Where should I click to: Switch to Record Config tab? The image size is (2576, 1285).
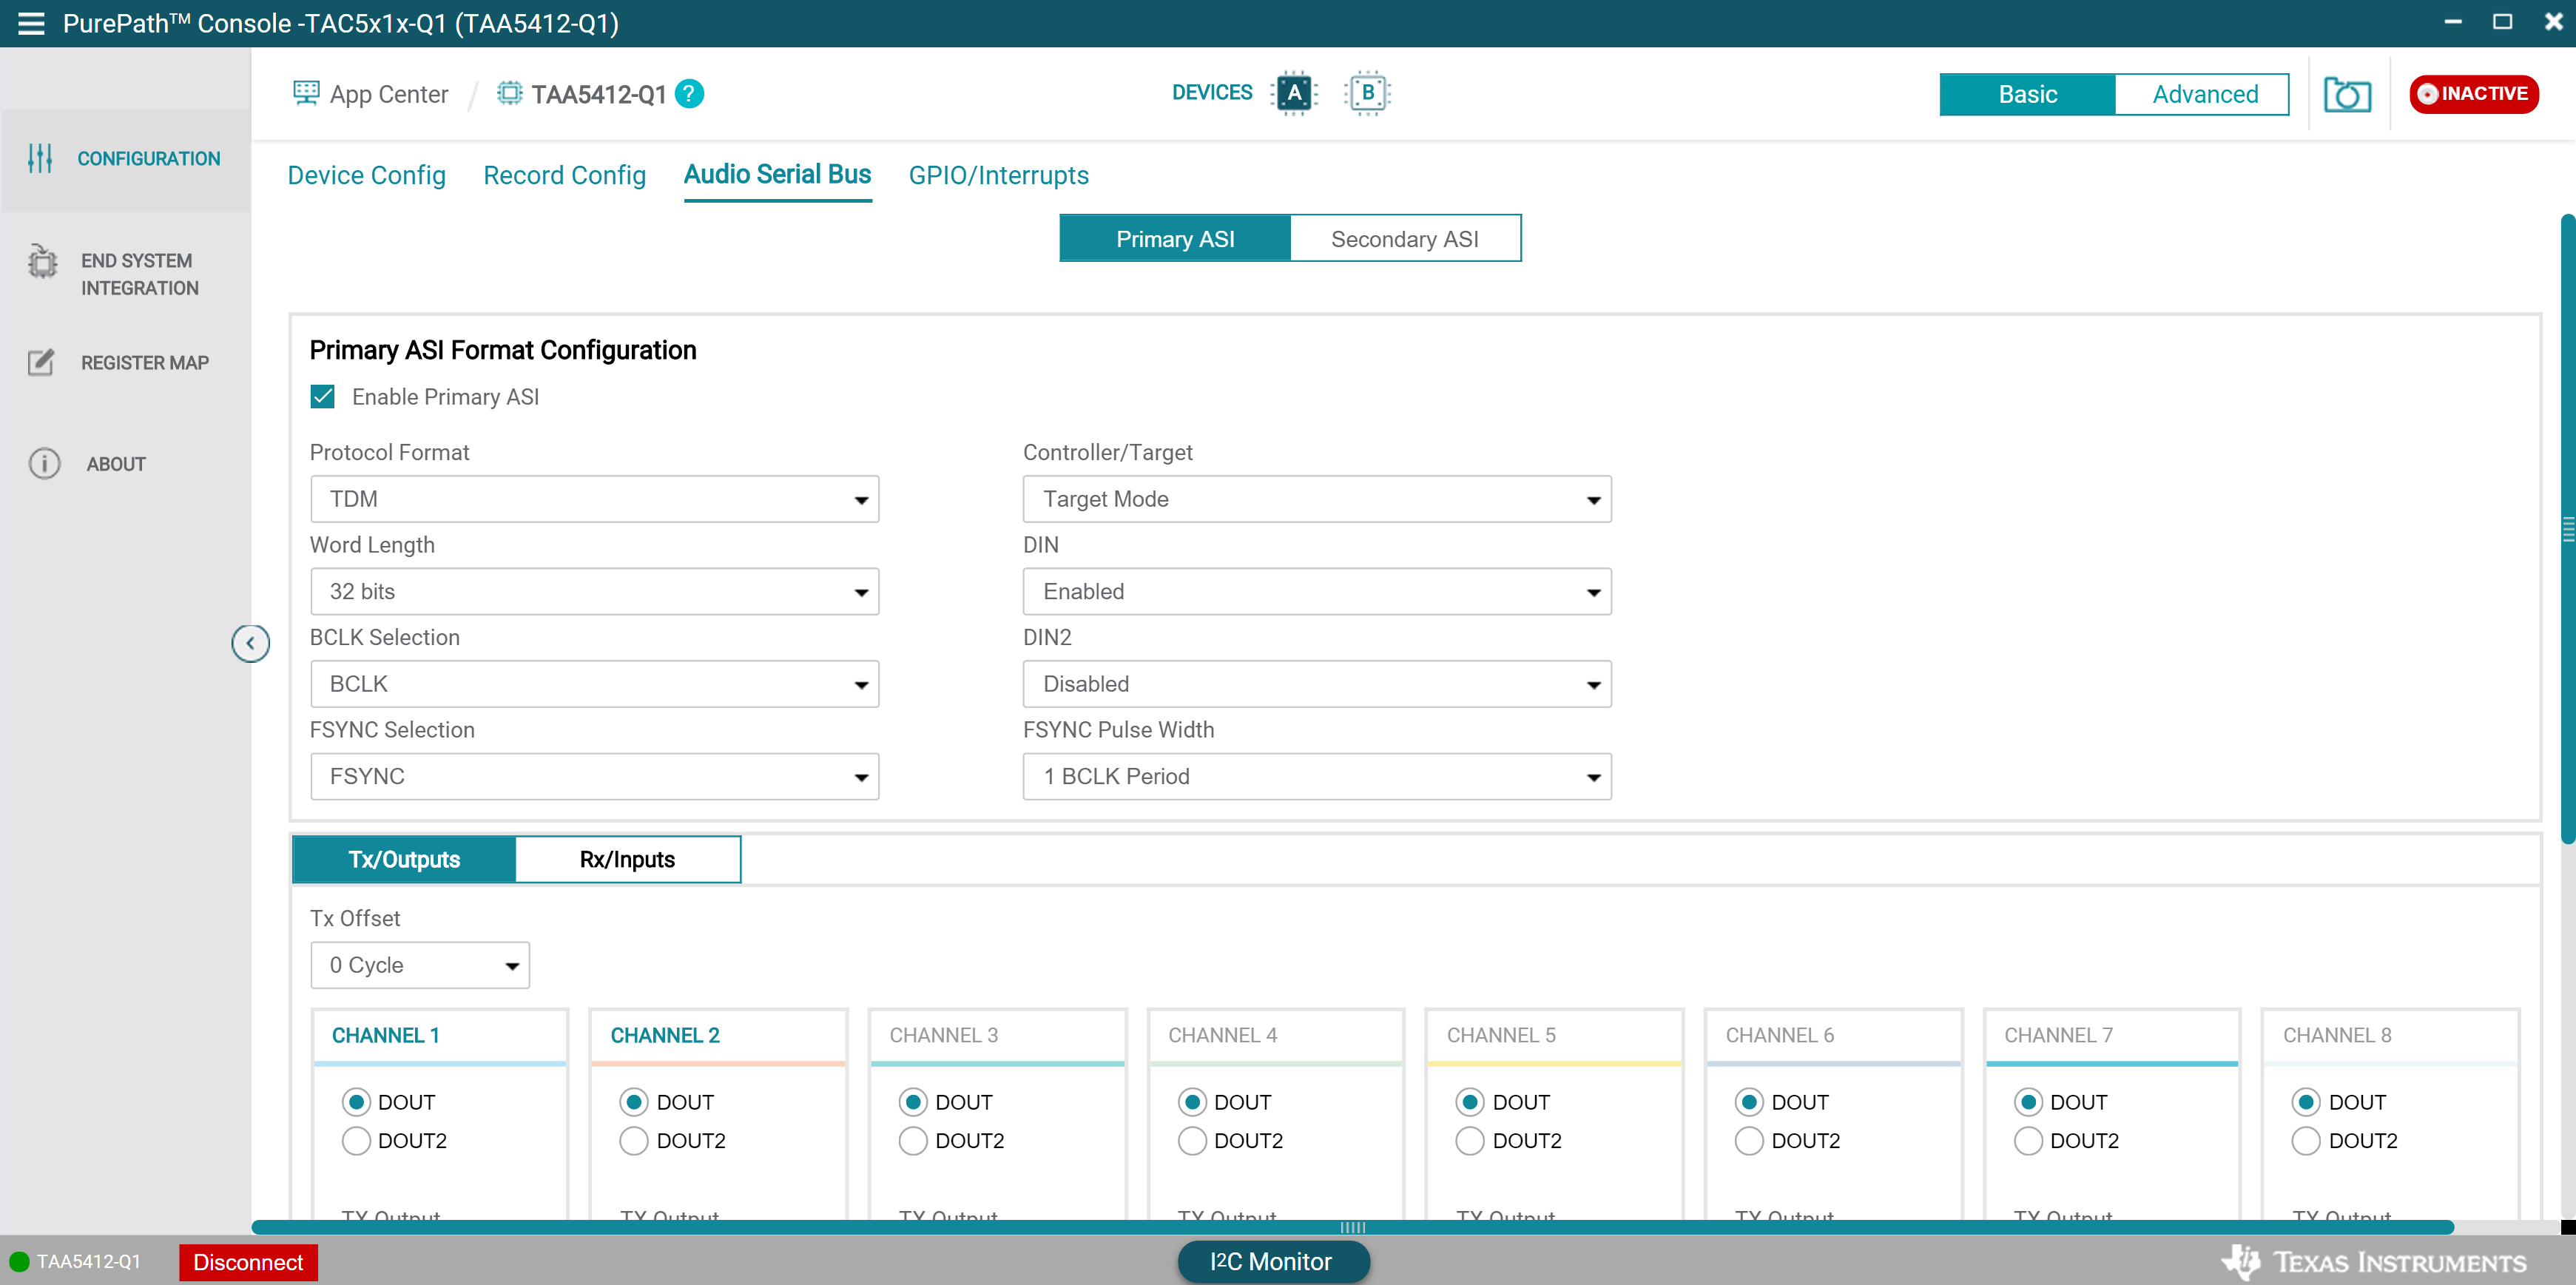(565, 175)
